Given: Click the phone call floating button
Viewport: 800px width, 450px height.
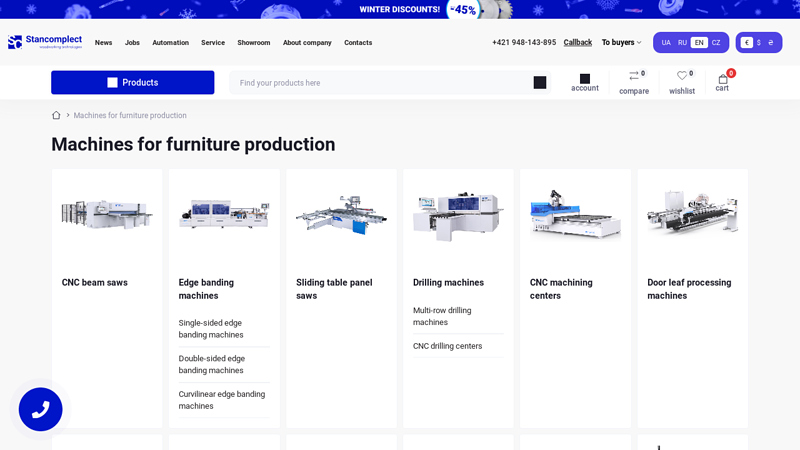Looking at the screenshot, I should (40, 409).
